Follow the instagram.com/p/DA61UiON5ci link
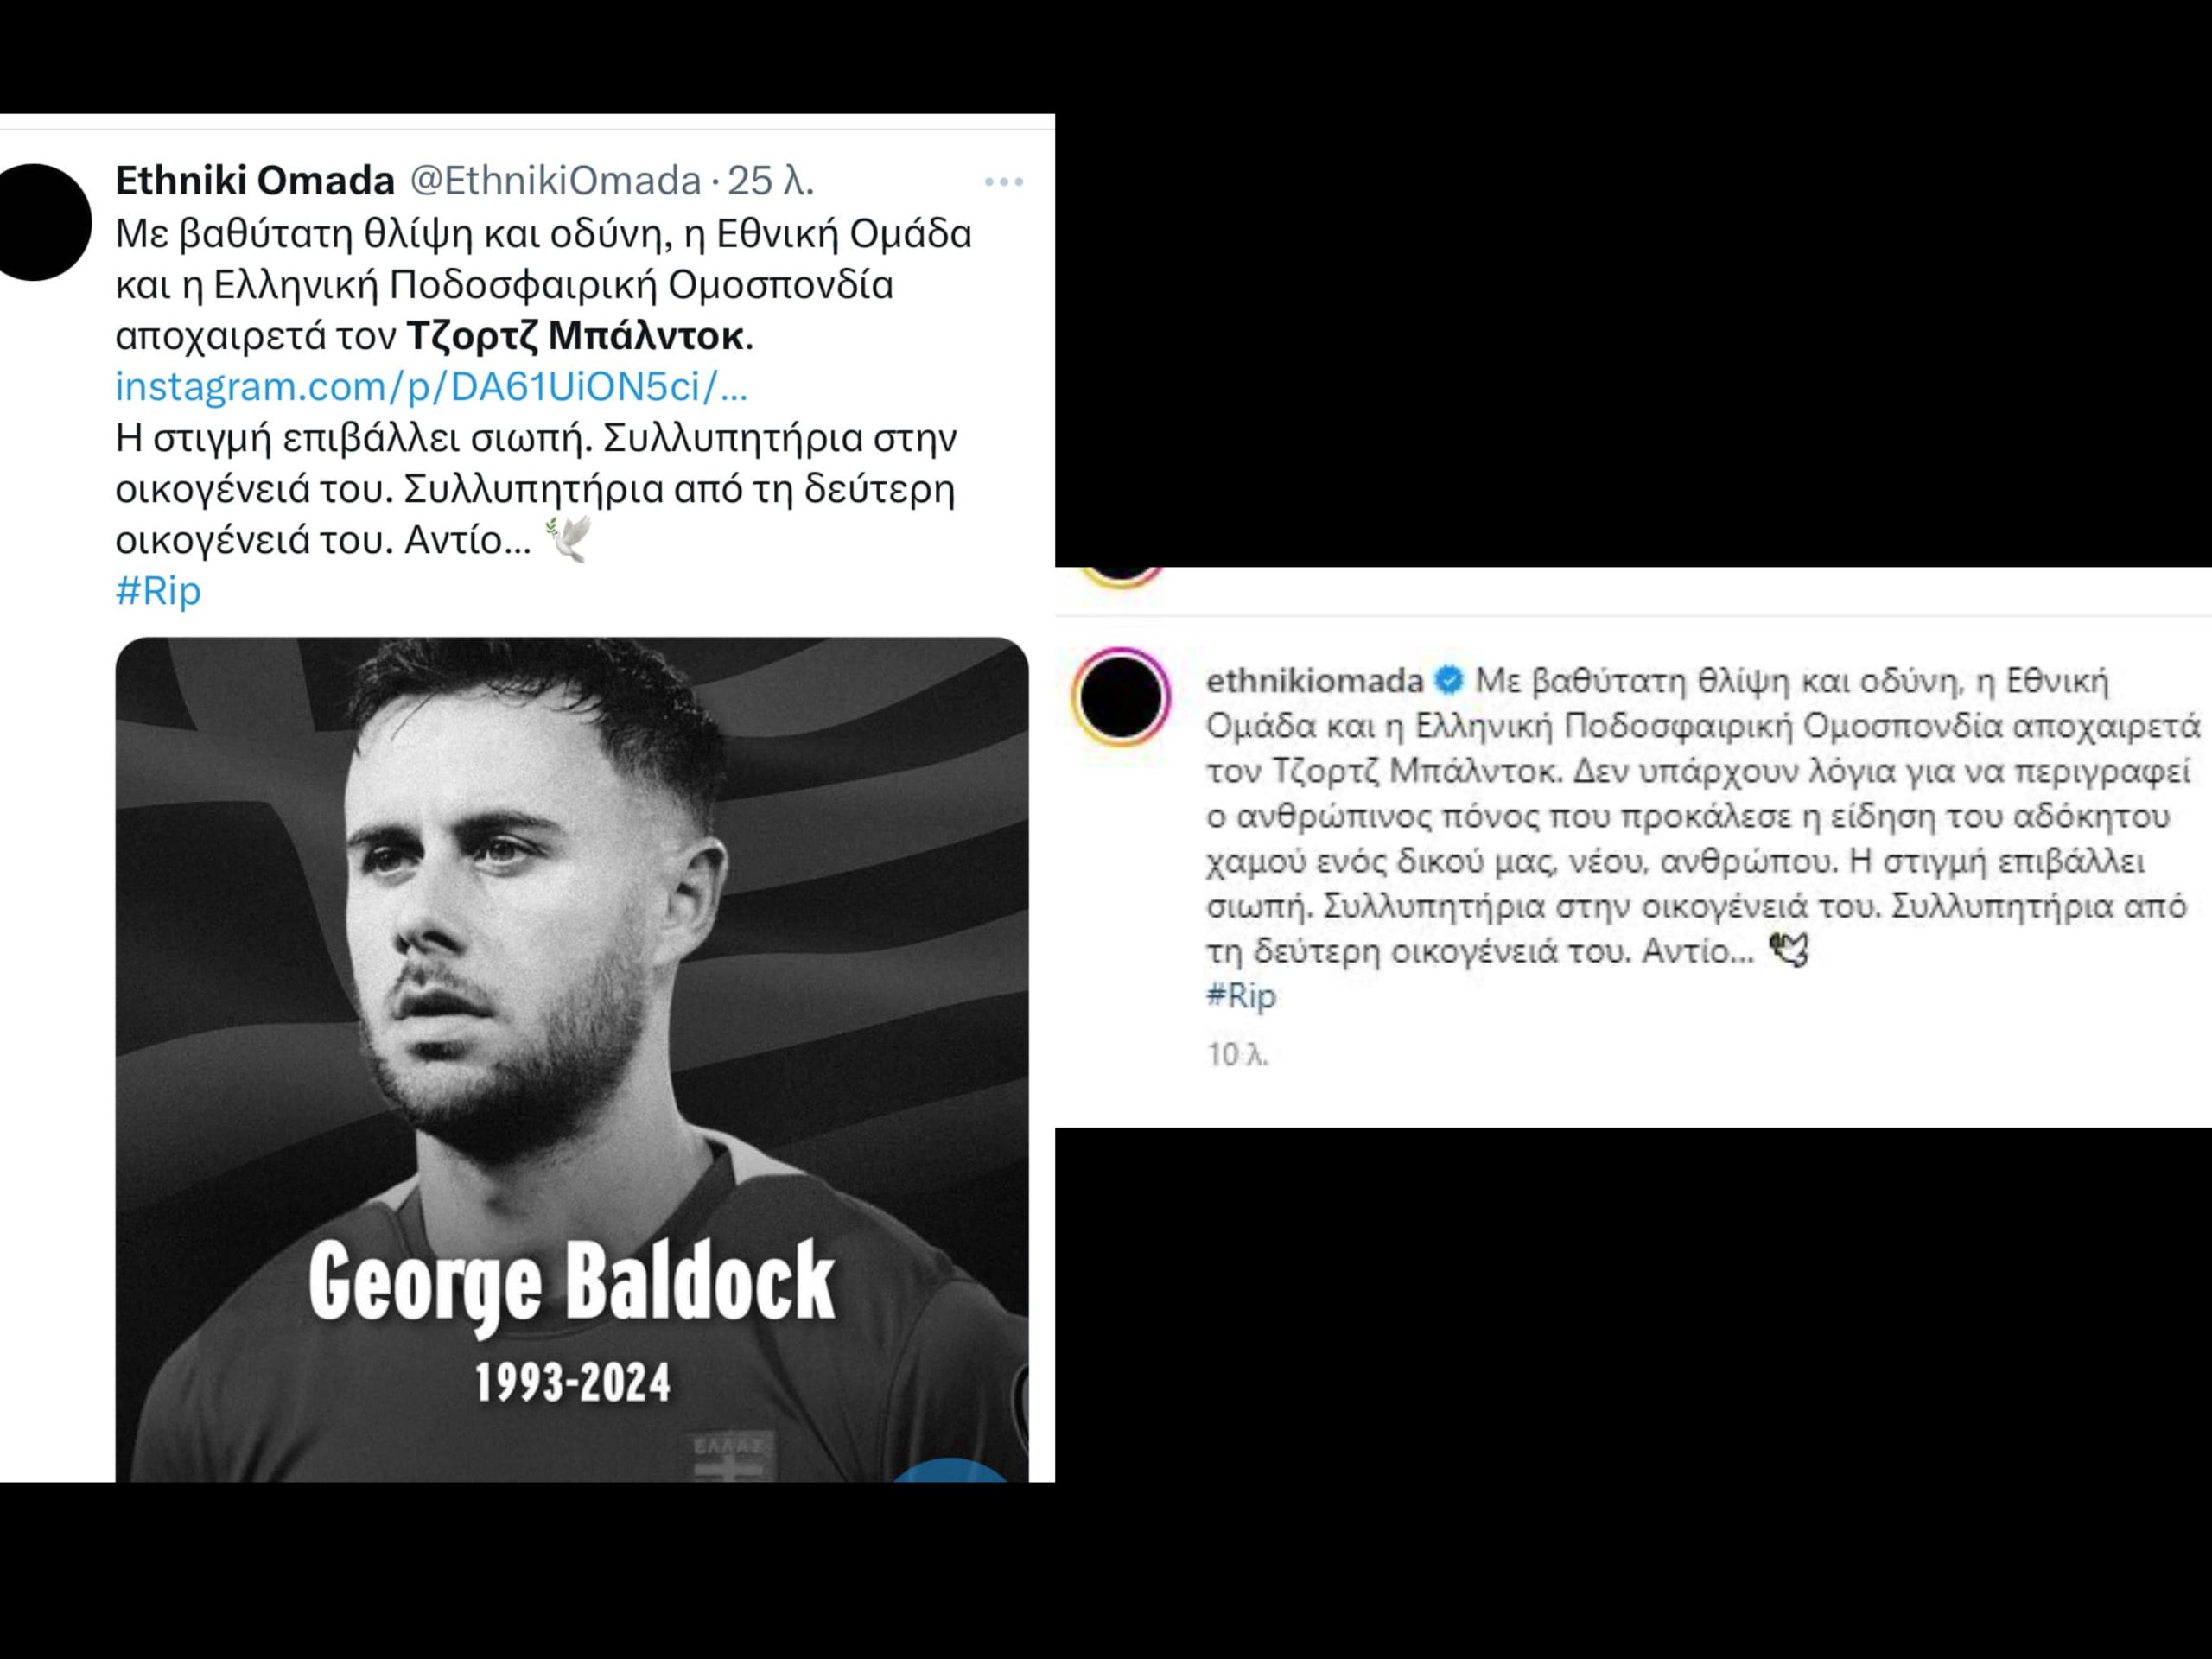The height and width of the screenshot is (1659, 2212). (x=431, y=387)
